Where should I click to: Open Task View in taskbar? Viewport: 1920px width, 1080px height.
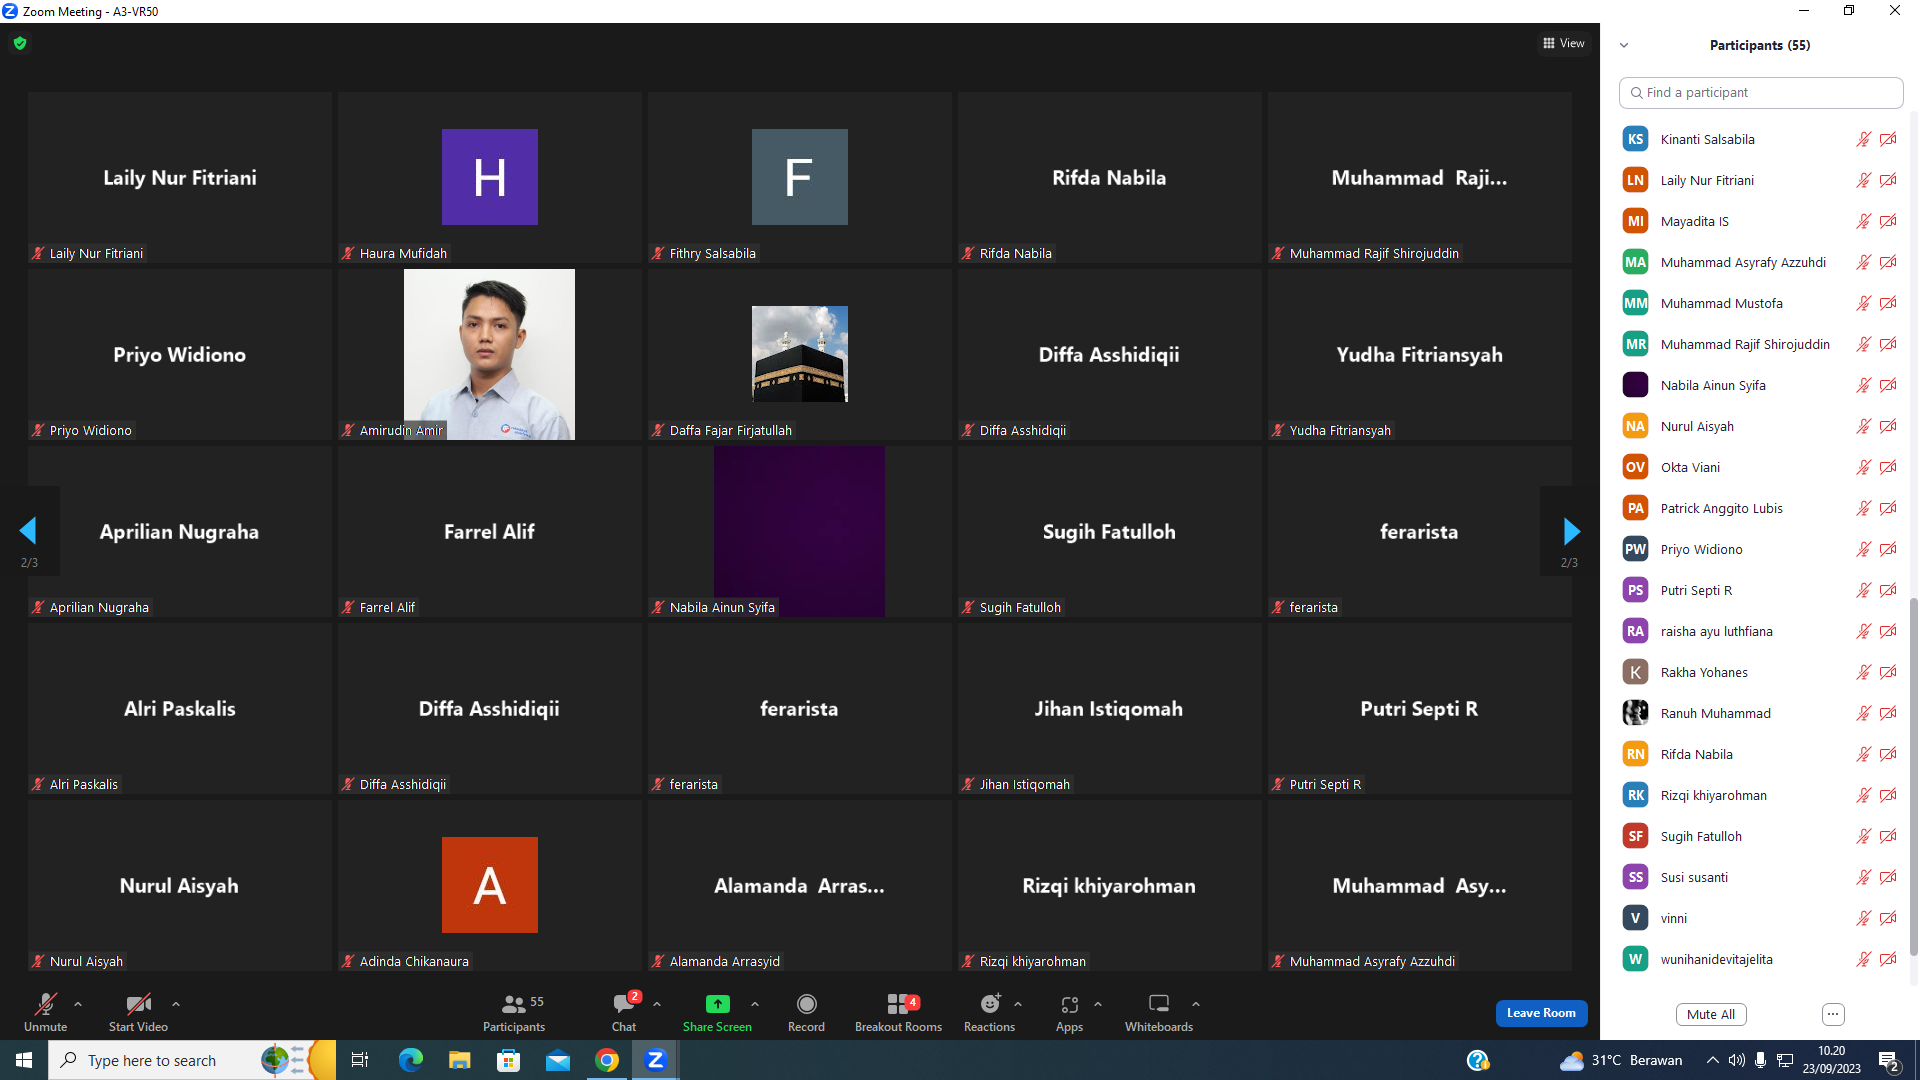click(360, 1060)
